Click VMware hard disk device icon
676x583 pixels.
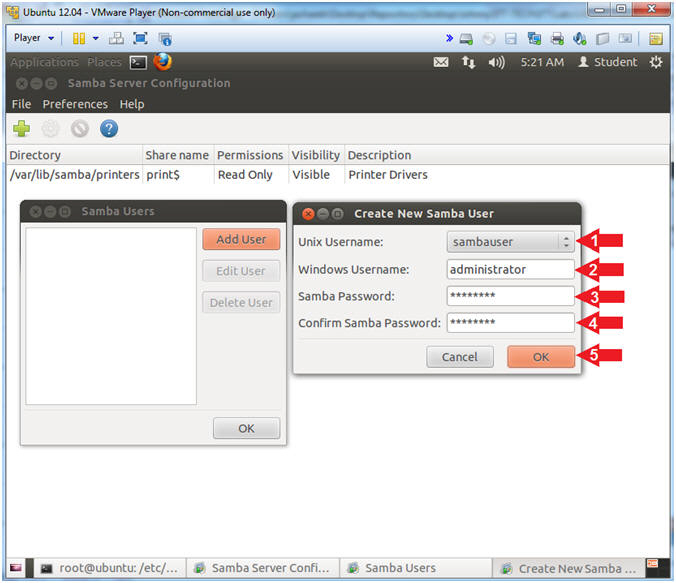point(466,39)
